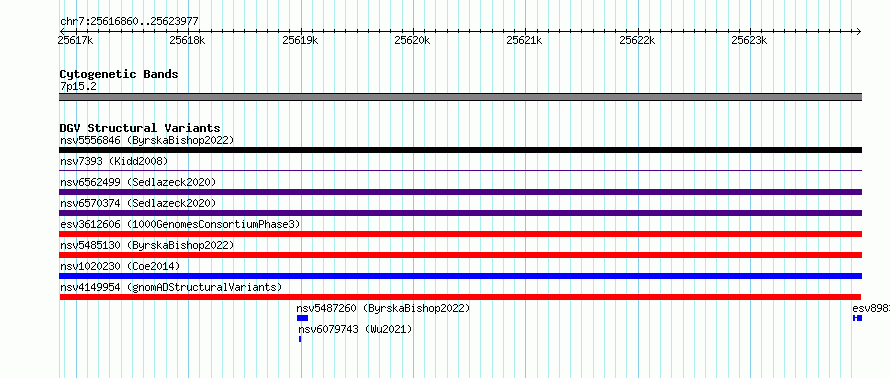Open variant nsv4149954 (gnomADStructuralVariants) label
The height and width of the screenshot is (378, 890).
[x=171, y=287]
